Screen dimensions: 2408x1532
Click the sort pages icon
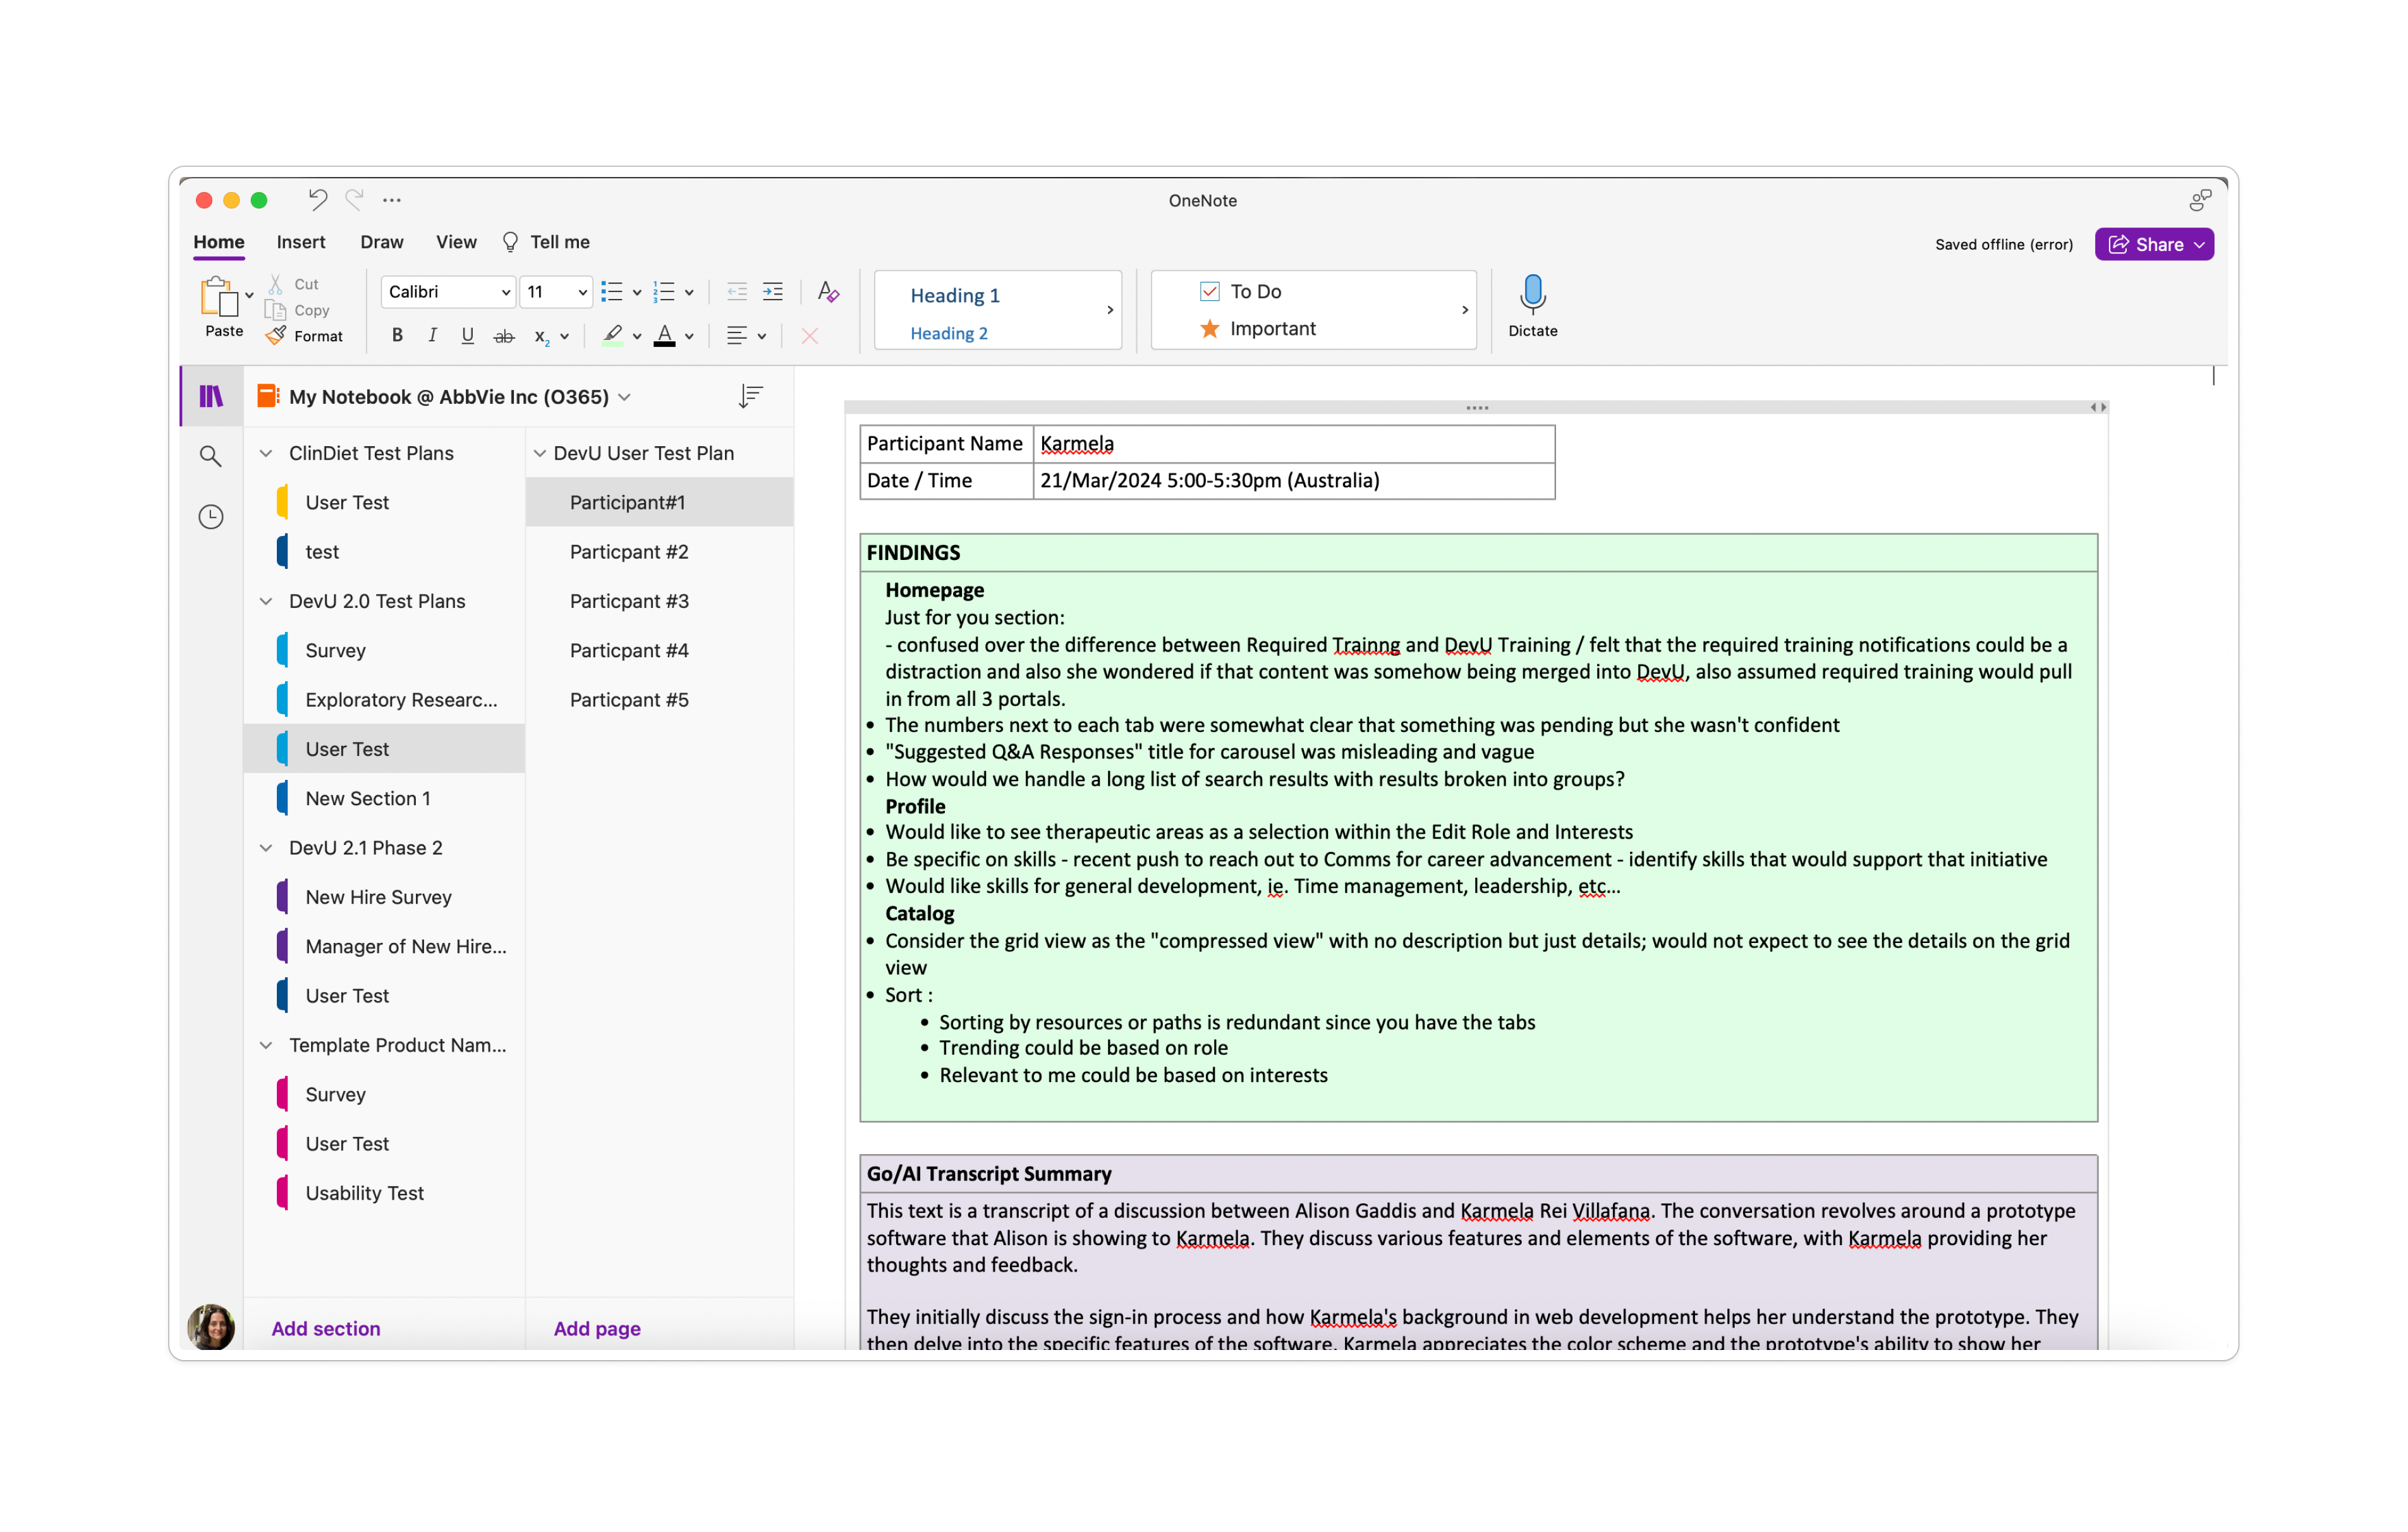click(750, 397)
